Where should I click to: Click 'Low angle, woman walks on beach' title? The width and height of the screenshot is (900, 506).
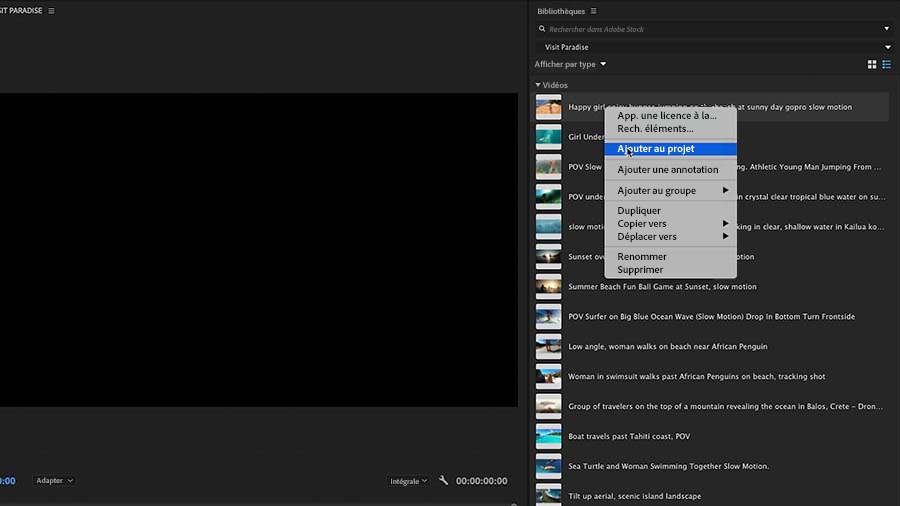(668, 347)
